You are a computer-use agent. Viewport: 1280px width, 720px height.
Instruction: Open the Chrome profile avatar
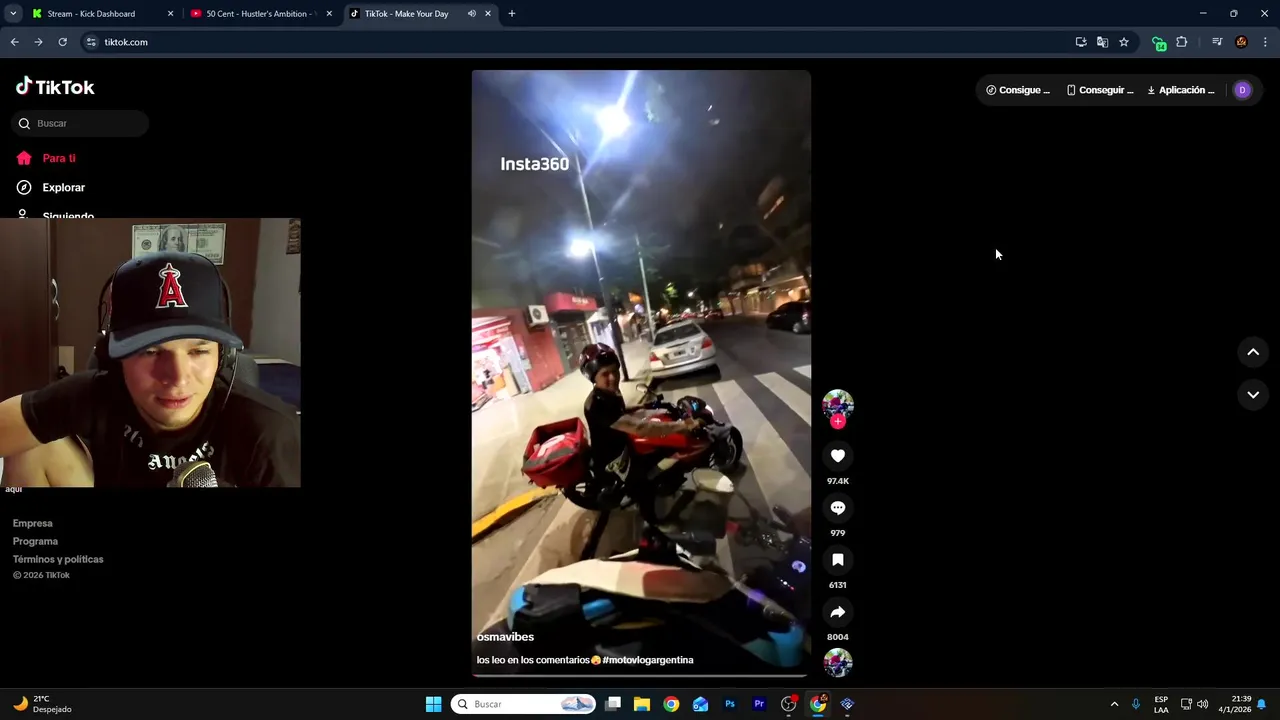(1241, 42)
